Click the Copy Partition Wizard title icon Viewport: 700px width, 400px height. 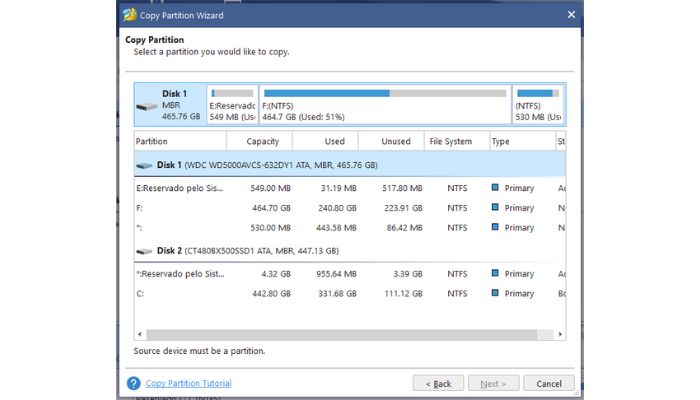pos(130,15)
